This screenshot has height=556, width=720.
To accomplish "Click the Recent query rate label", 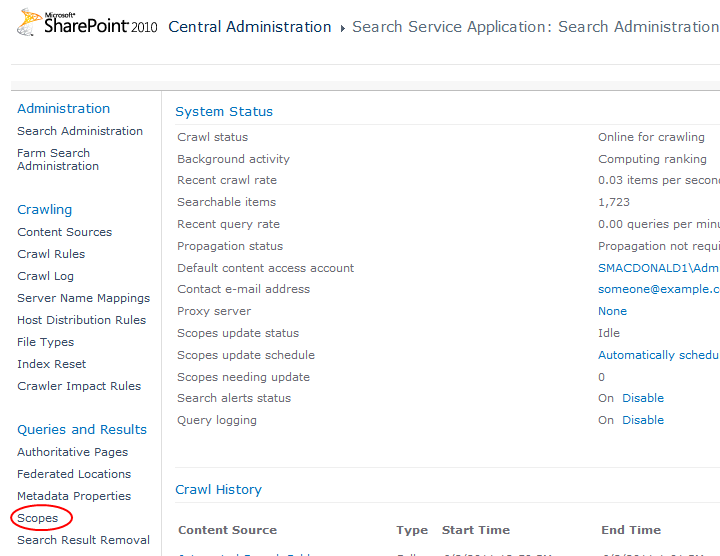I will tap(228, 224).
